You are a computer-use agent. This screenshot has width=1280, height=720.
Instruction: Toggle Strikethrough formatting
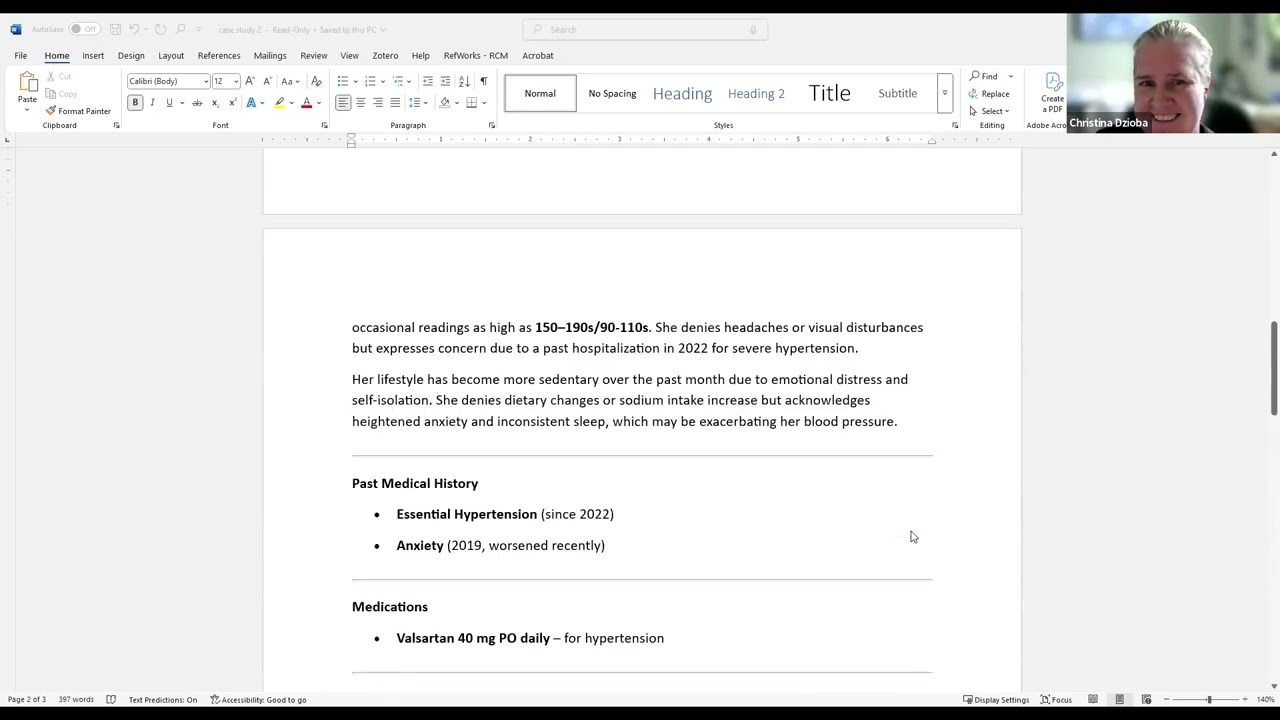click(x=197, y=103)
